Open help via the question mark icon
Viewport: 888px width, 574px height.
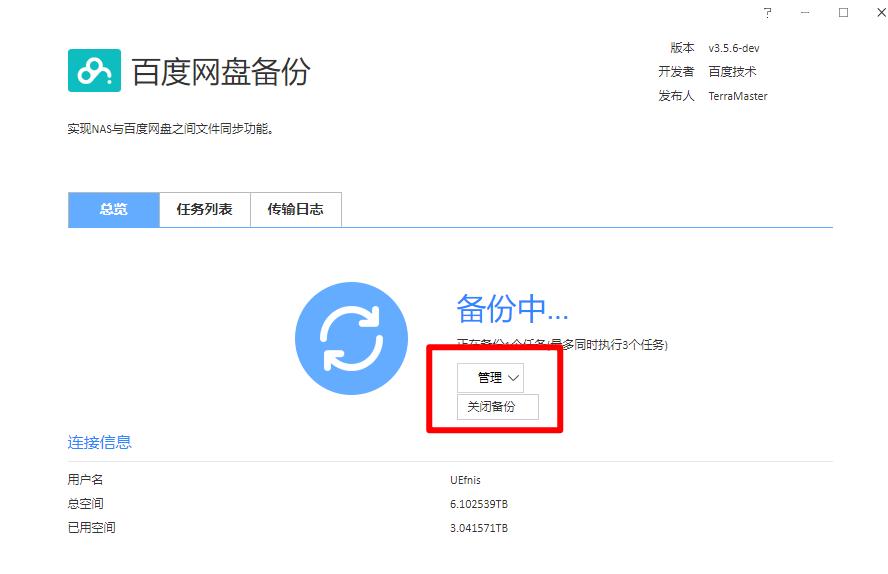pyautogui.click(x=767, y=12)
